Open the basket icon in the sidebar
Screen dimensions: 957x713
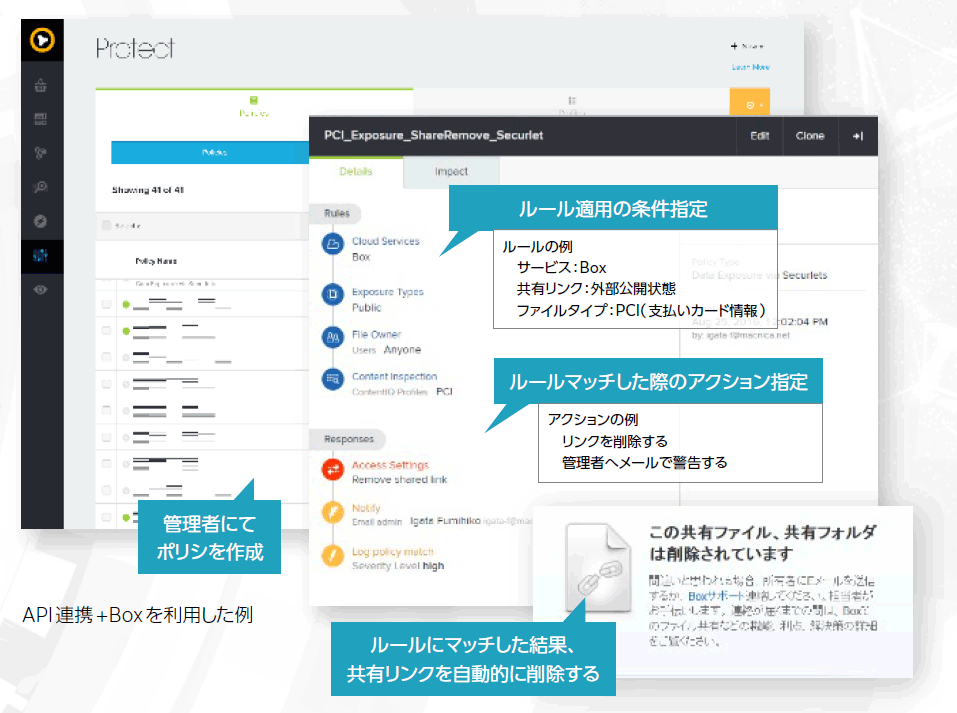pyautogui.click(x=41, y=85)
